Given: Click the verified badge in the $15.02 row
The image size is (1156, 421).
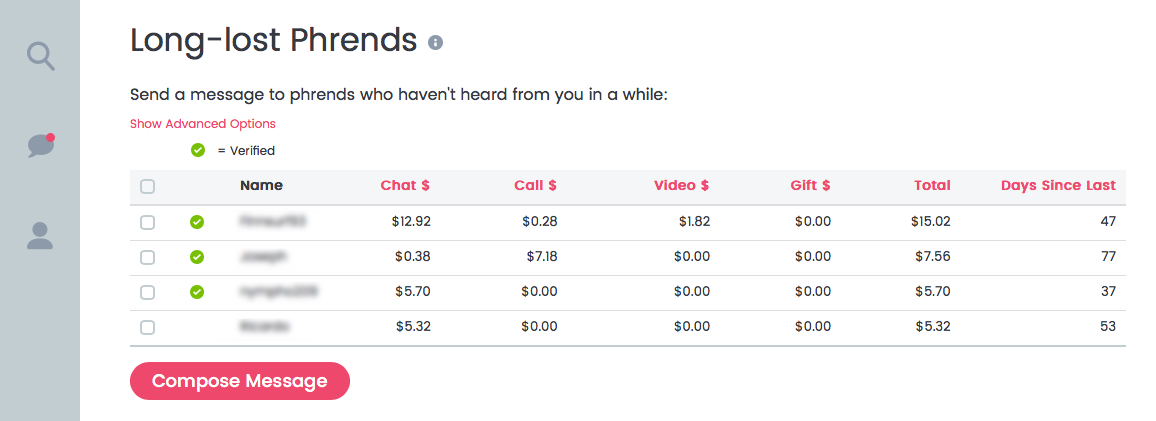Looking at the screenshot, I should [x=197, y=221].
